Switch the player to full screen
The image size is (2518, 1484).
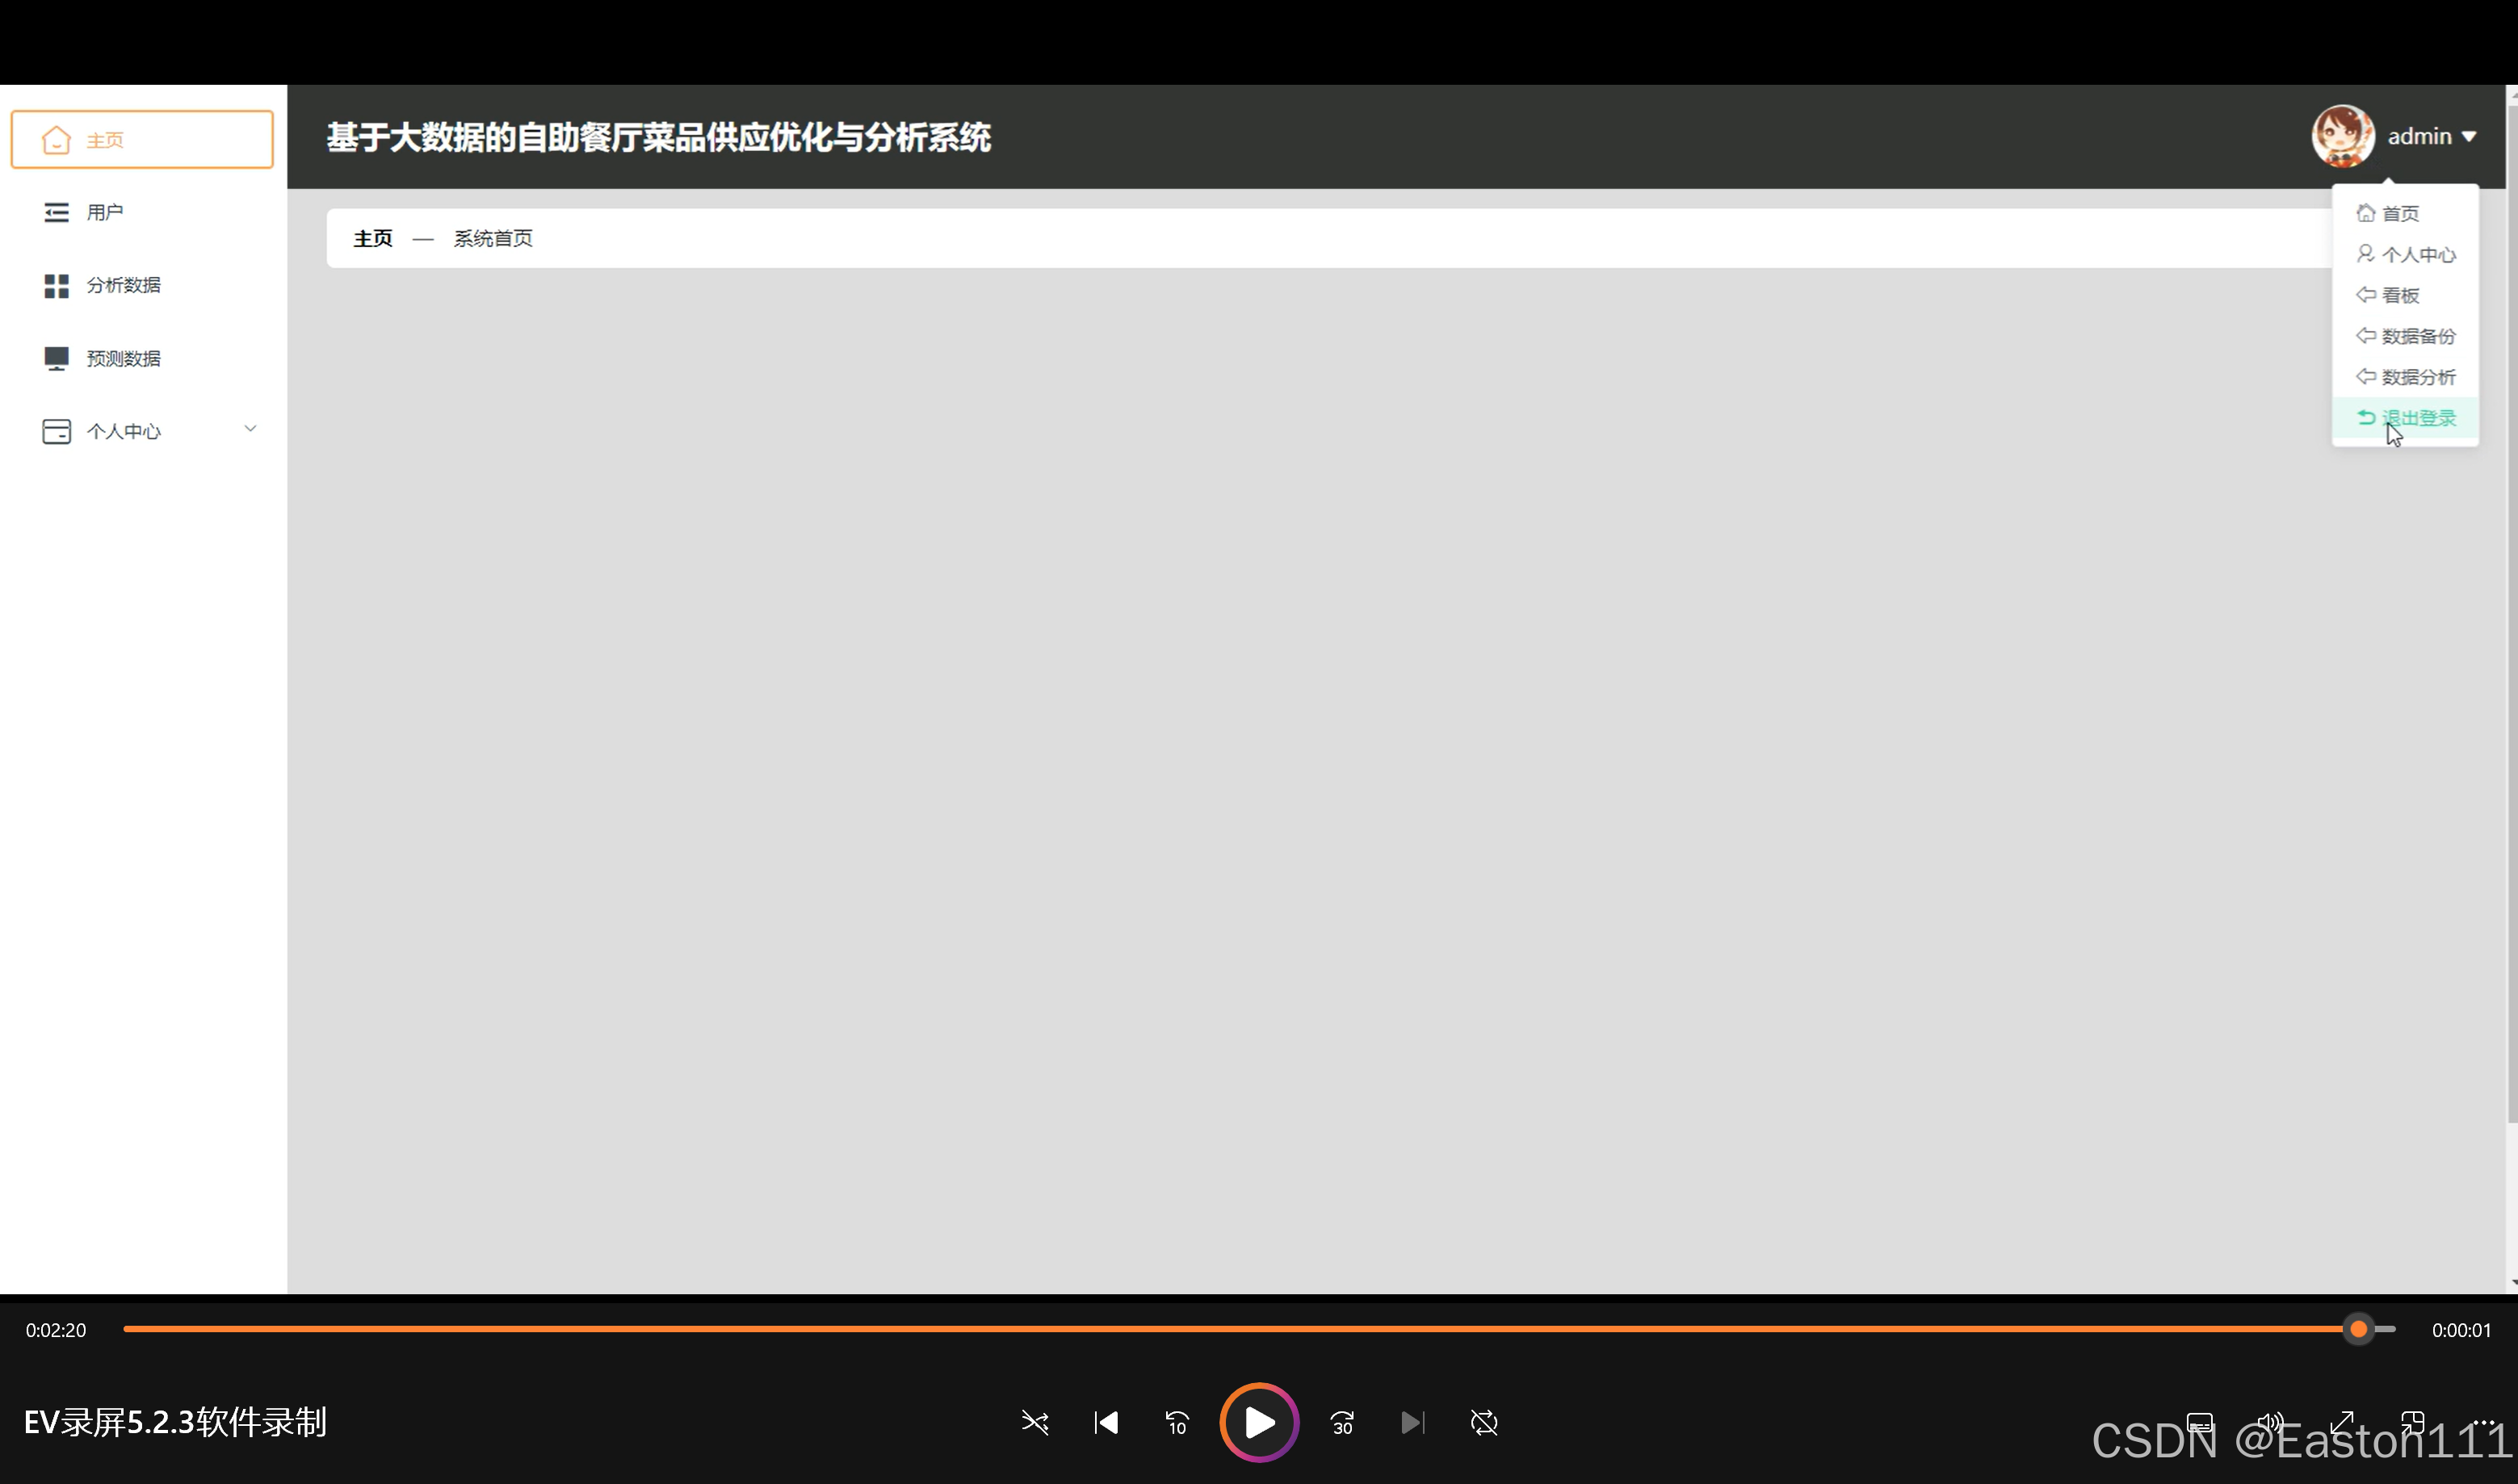pos(2341,1422)
